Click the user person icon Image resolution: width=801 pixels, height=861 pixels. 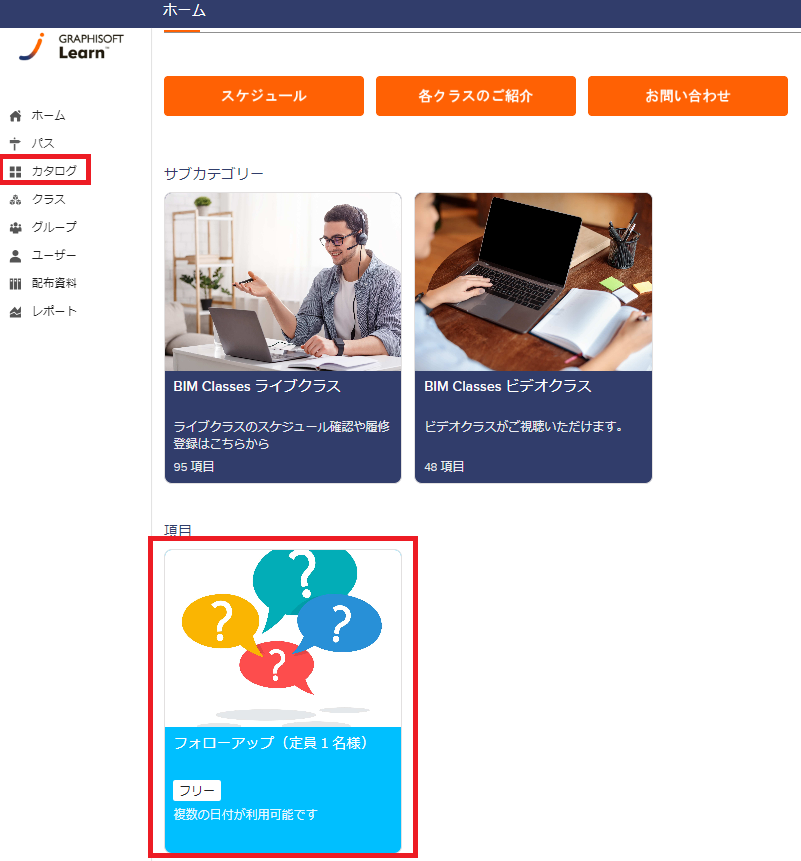pyautogui.click(x=15, y=256)
